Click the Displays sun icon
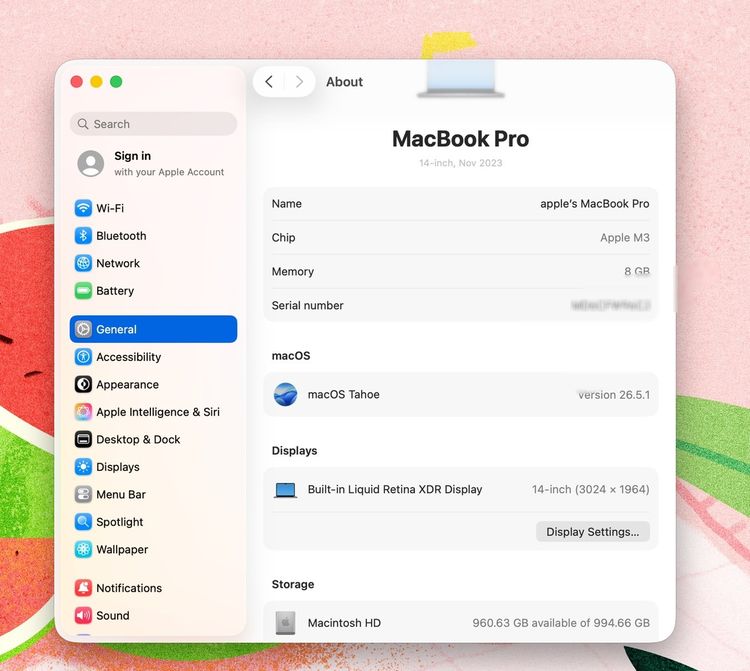This screenshot has width=750, height=671. 83,467
